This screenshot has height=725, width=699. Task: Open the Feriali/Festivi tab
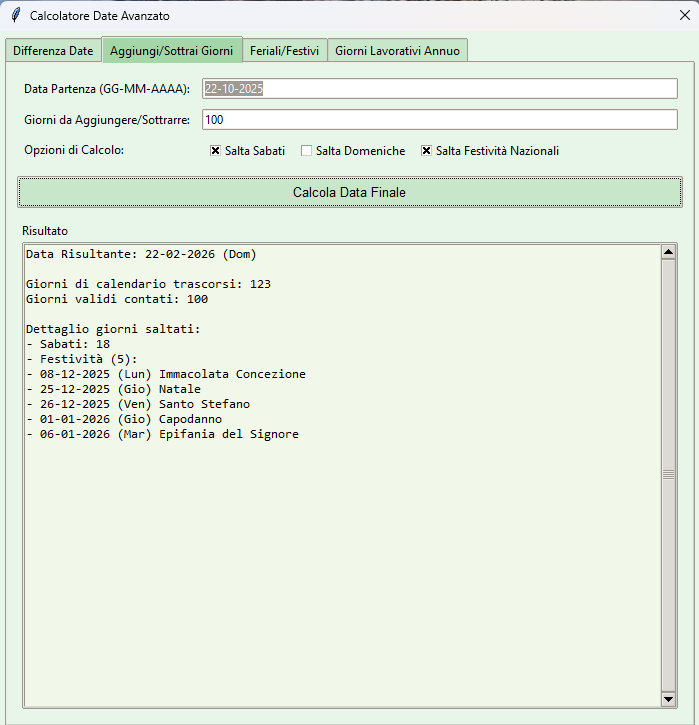284,51
